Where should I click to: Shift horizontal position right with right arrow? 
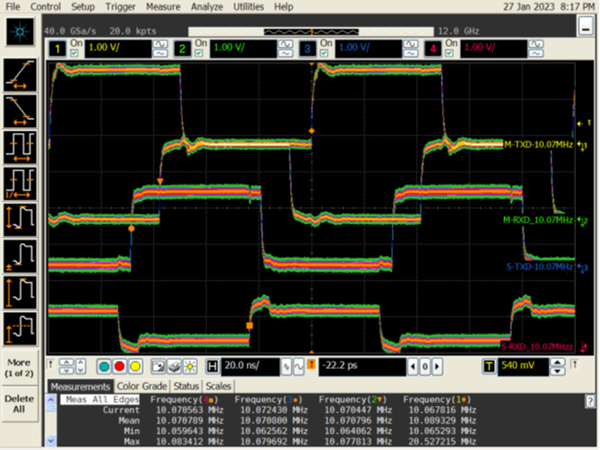(437, 367)
